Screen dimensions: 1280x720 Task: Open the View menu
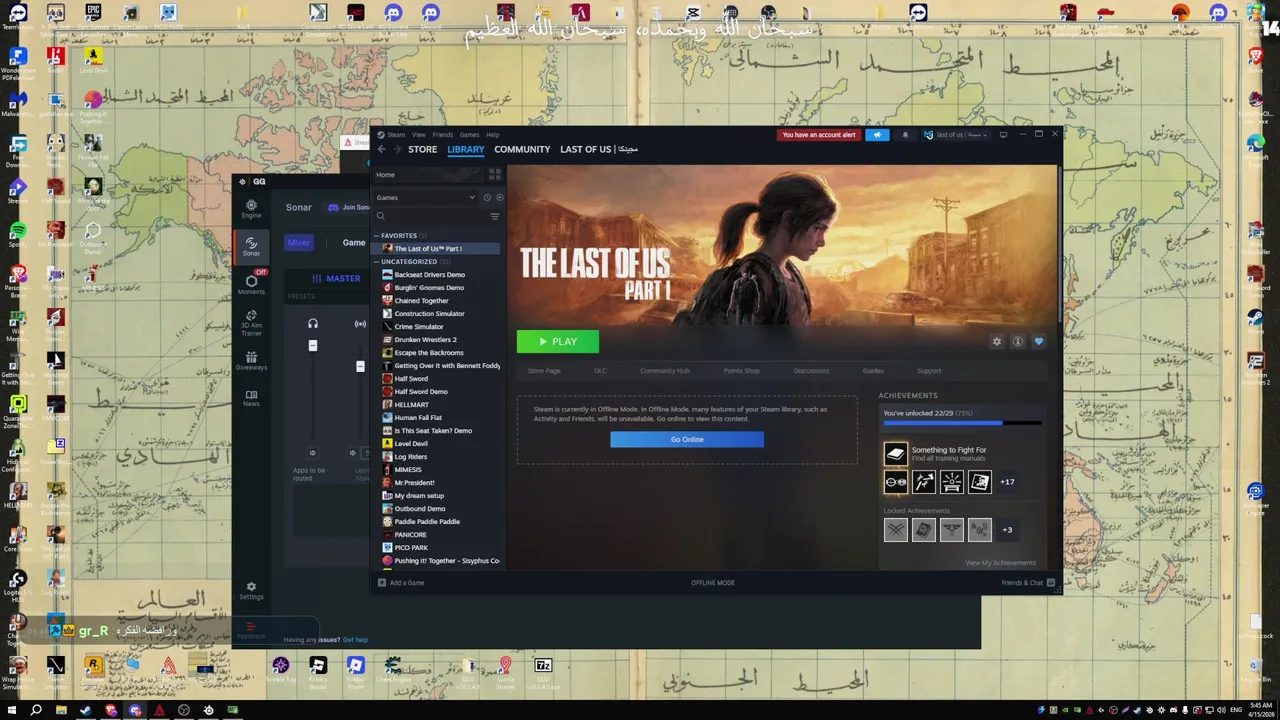tap(419, 135)
